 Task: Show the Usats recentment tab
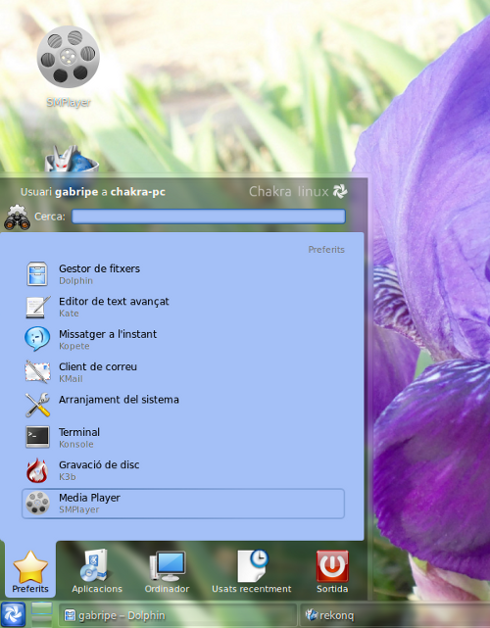pos(252,572)
